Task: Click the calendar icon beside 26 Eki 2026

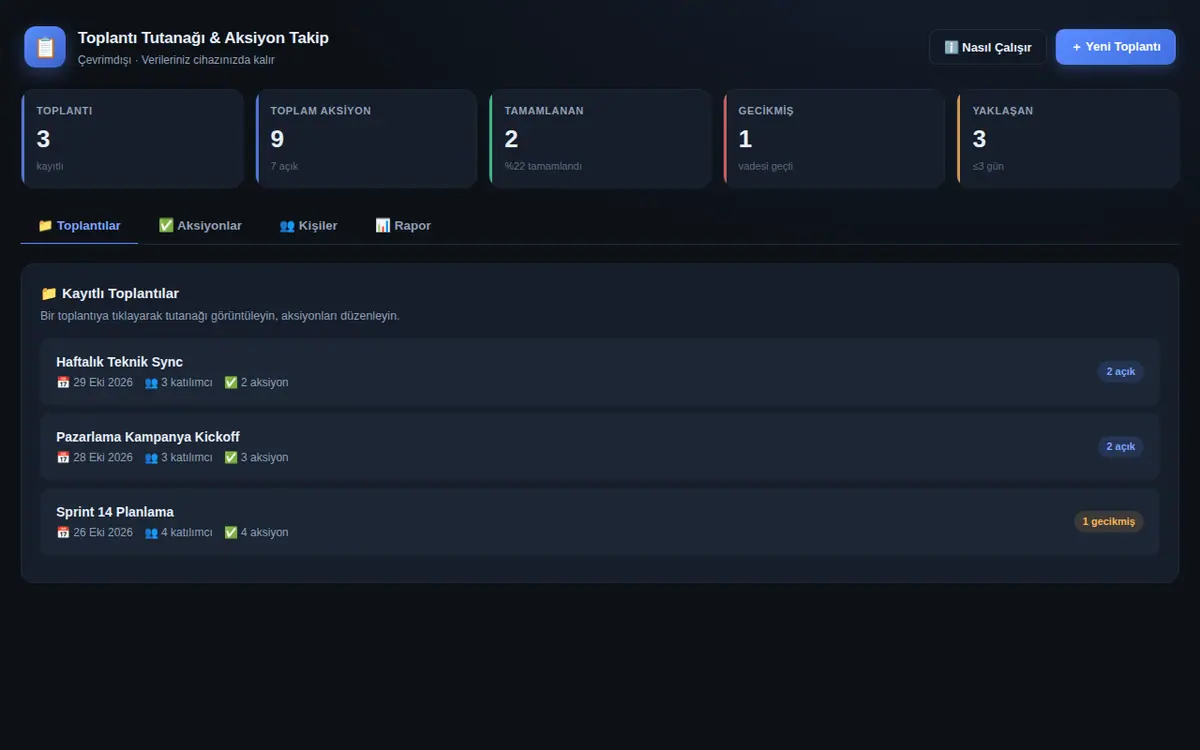Action: coord(63,533)
